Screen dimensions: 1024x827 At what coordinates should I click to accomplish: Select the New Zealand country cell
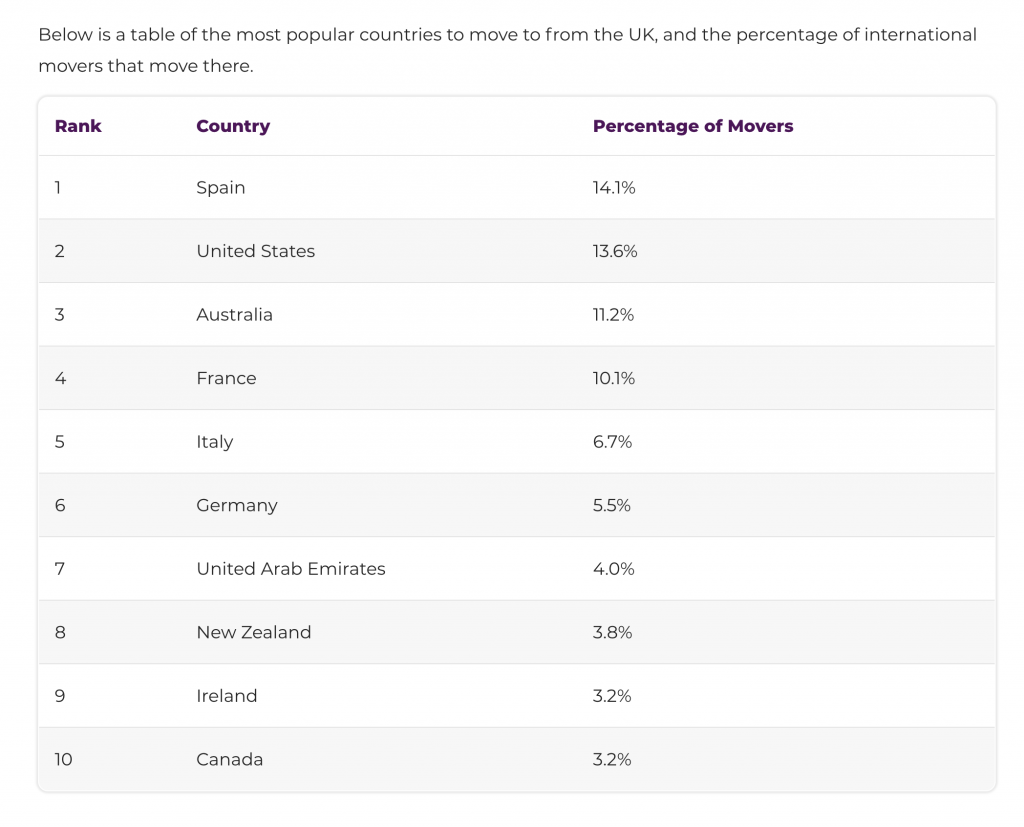coord(253,632)
